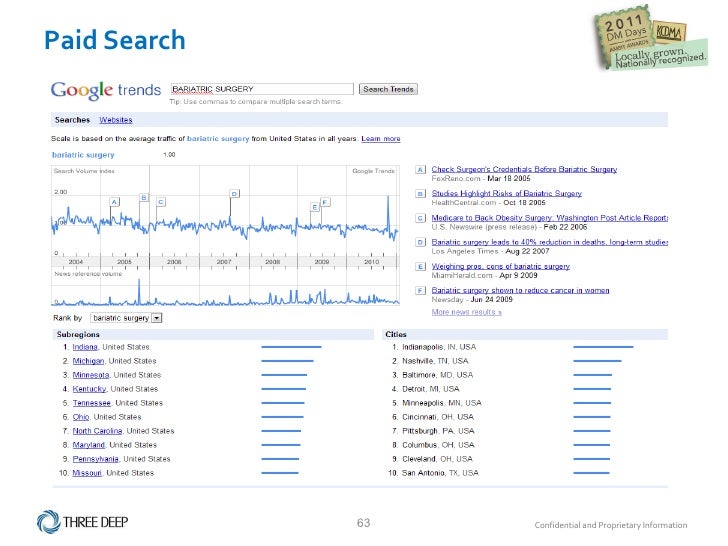Click the F legend box beside news list
Viewport: 728px width, 546px height.
[x=420, y=290]
